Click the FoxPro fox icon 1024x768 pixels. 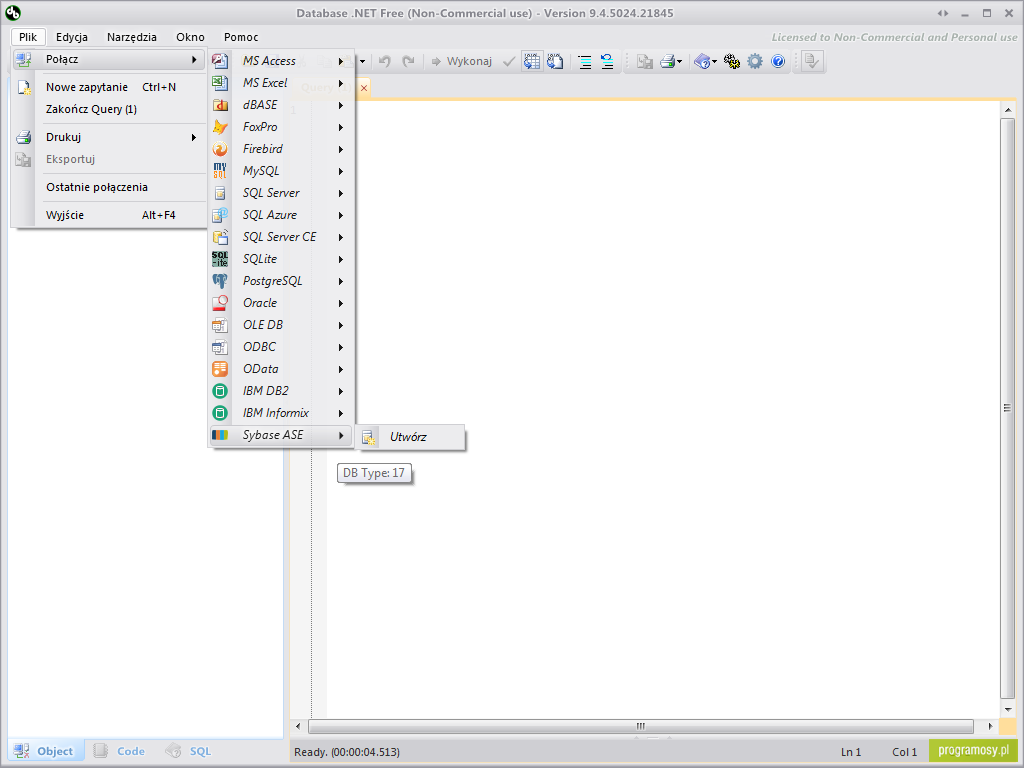point(220,127)
